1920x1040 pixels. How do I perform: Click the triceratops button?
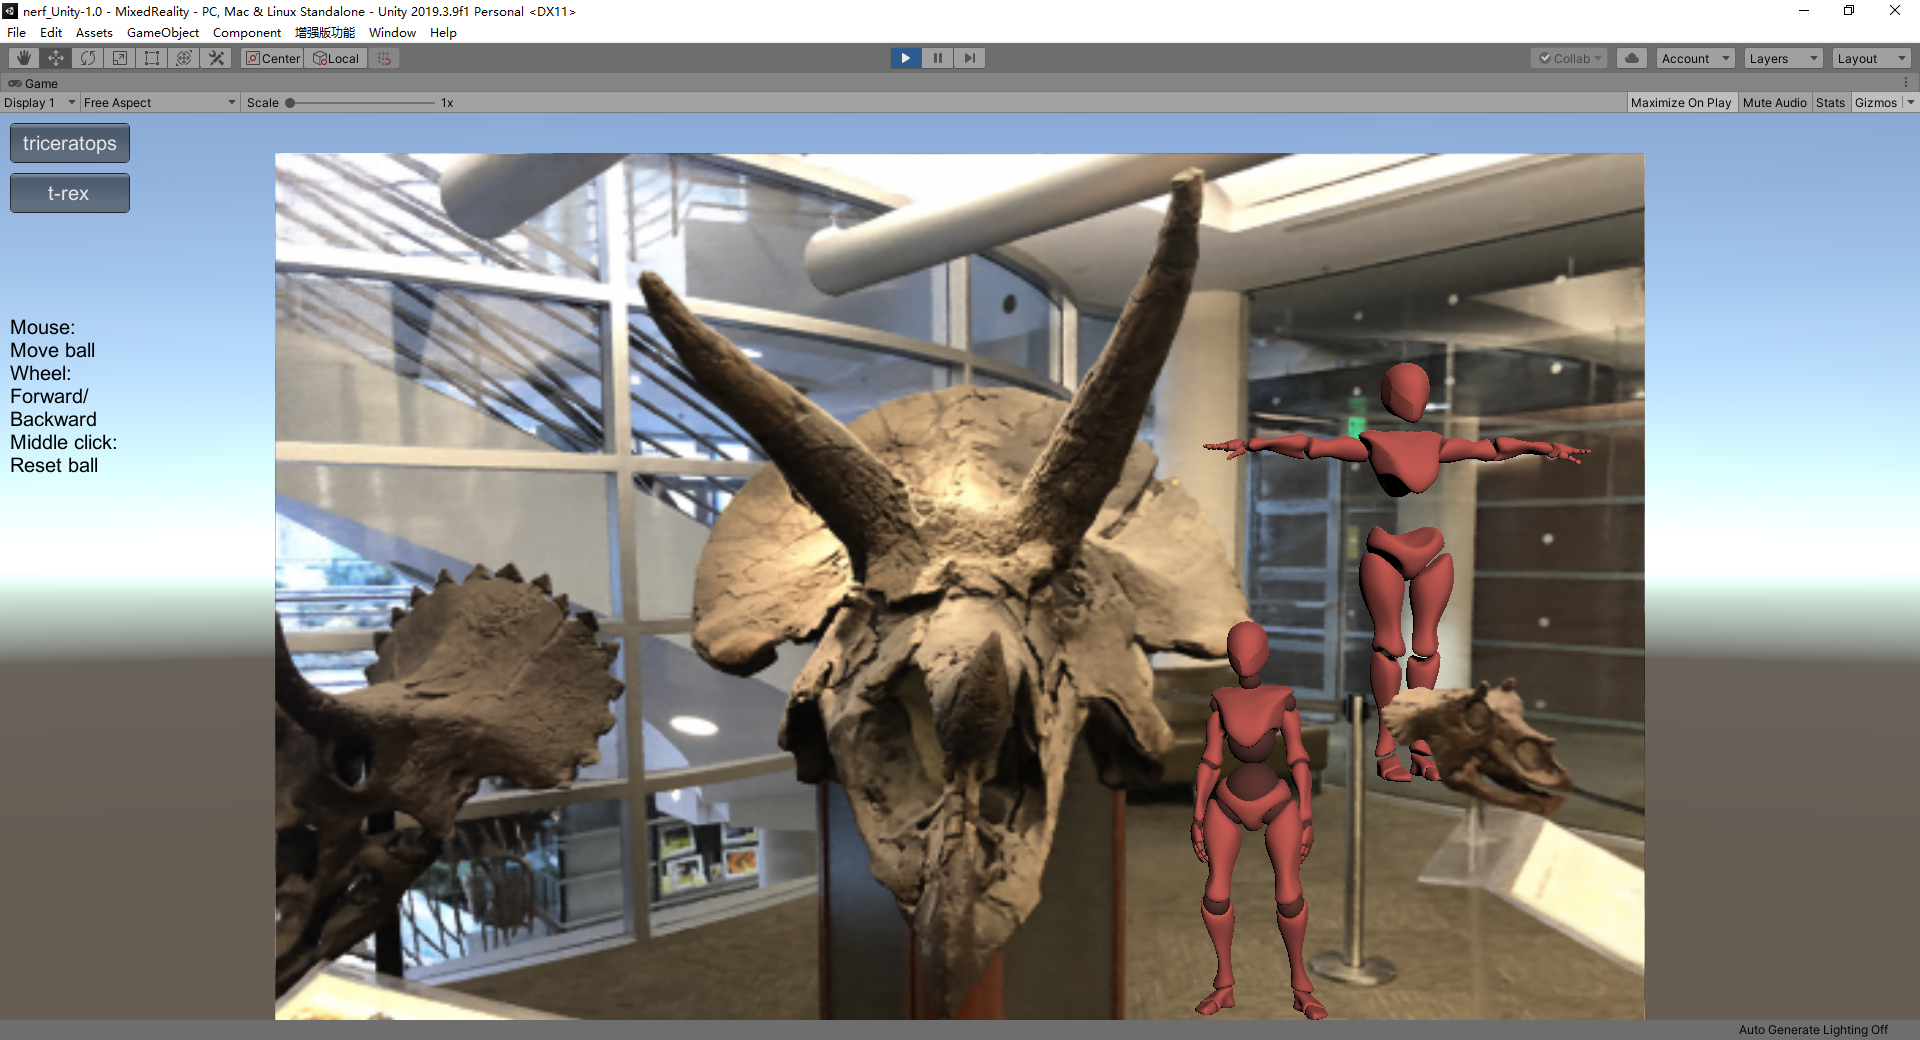coord(69,142)
